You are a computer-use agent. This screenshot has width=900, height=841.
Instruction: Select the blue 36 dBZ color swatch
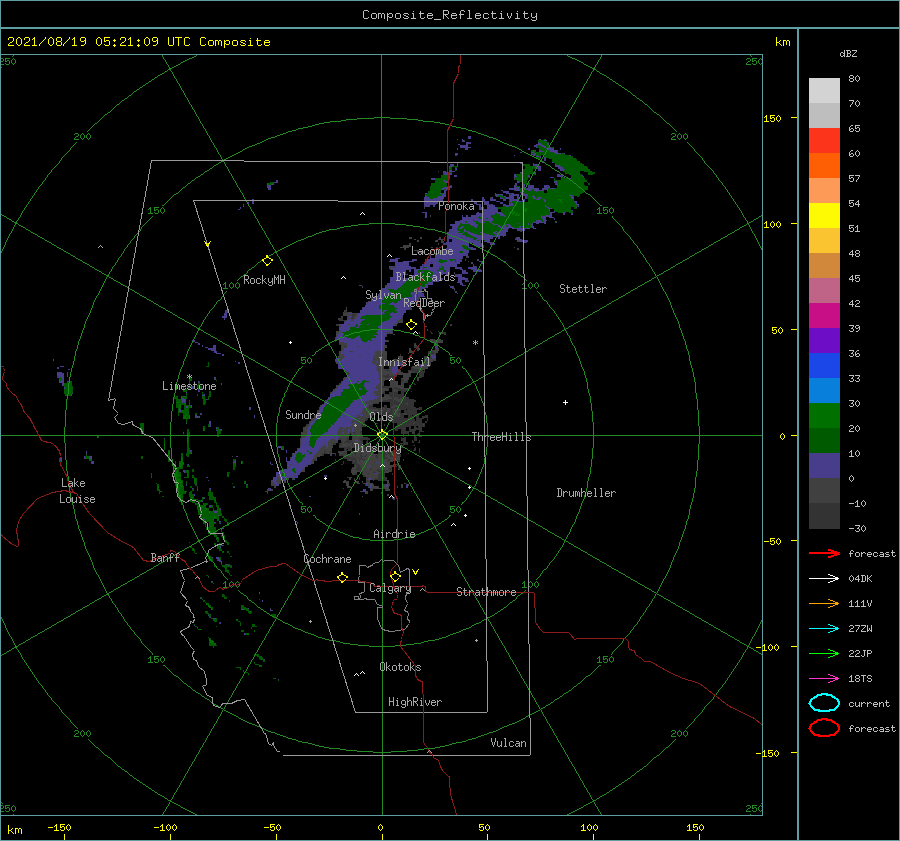(x=824, y=365)
